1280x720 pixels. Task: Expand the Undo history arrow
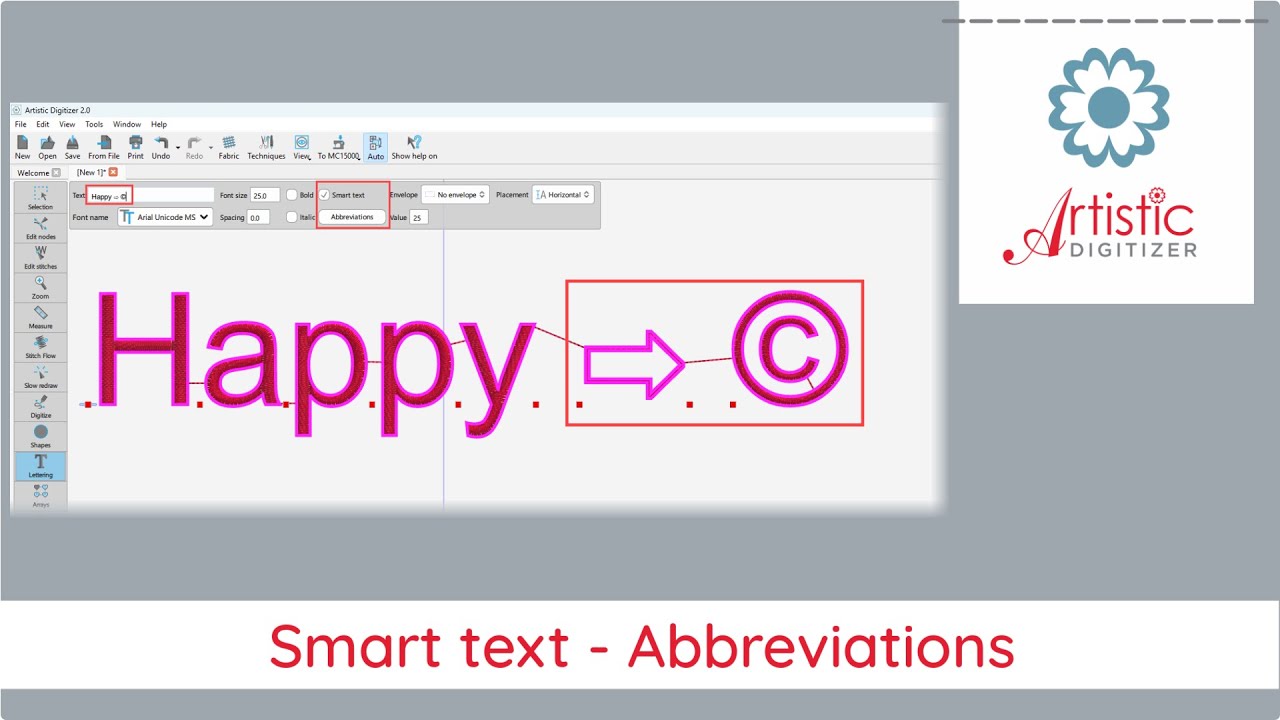pos(177,147)
